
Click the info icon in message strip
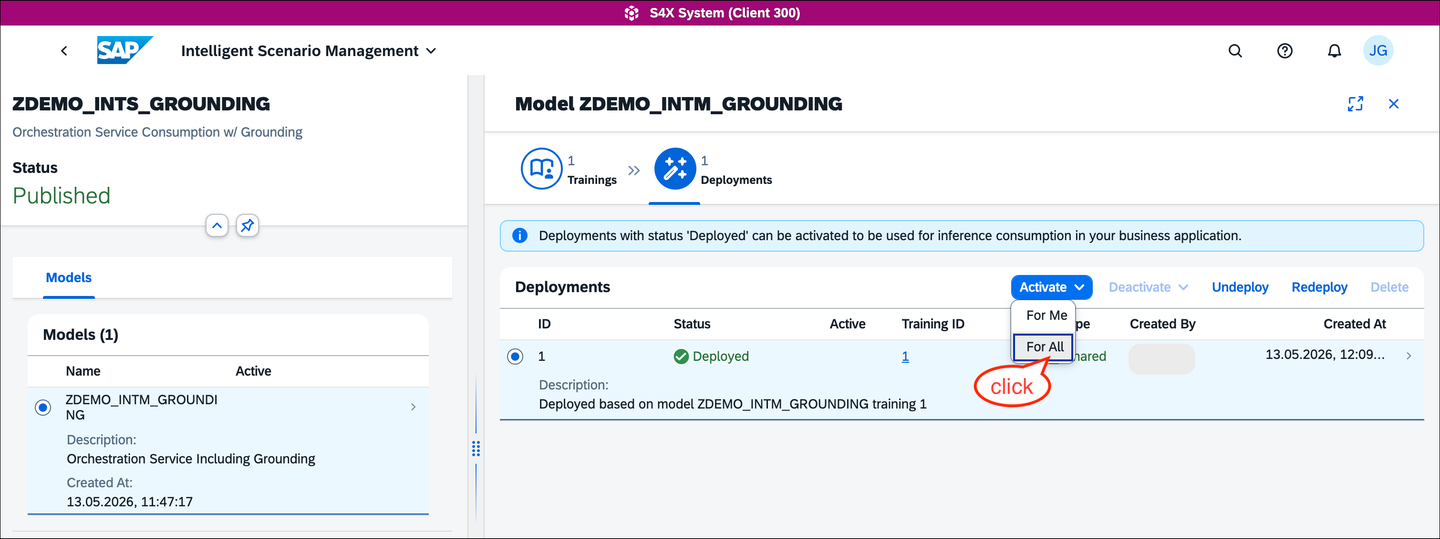[520, 236]
